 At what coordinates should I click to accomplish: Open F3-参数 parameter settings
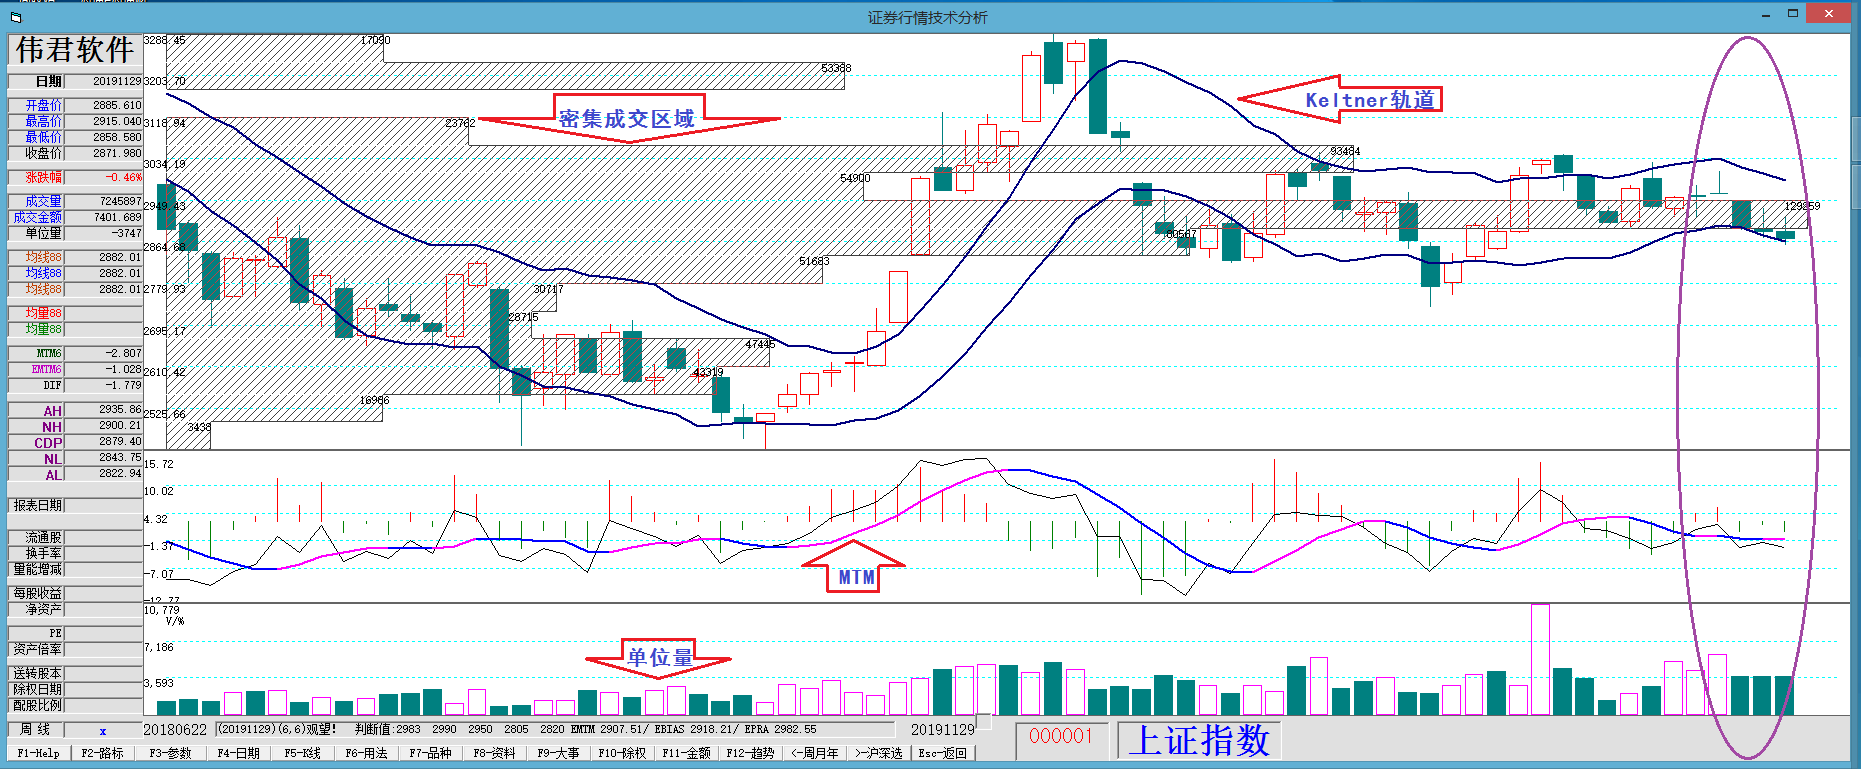(170, 753)
